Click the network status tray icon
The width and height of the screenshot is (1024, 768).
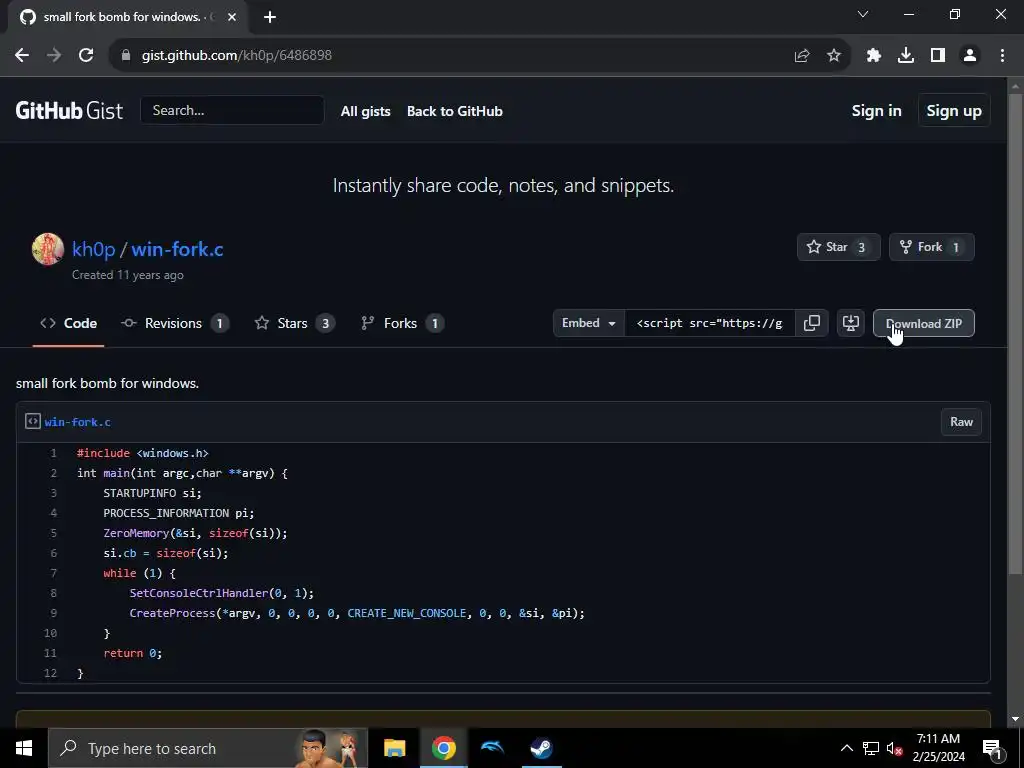[871, 748]
